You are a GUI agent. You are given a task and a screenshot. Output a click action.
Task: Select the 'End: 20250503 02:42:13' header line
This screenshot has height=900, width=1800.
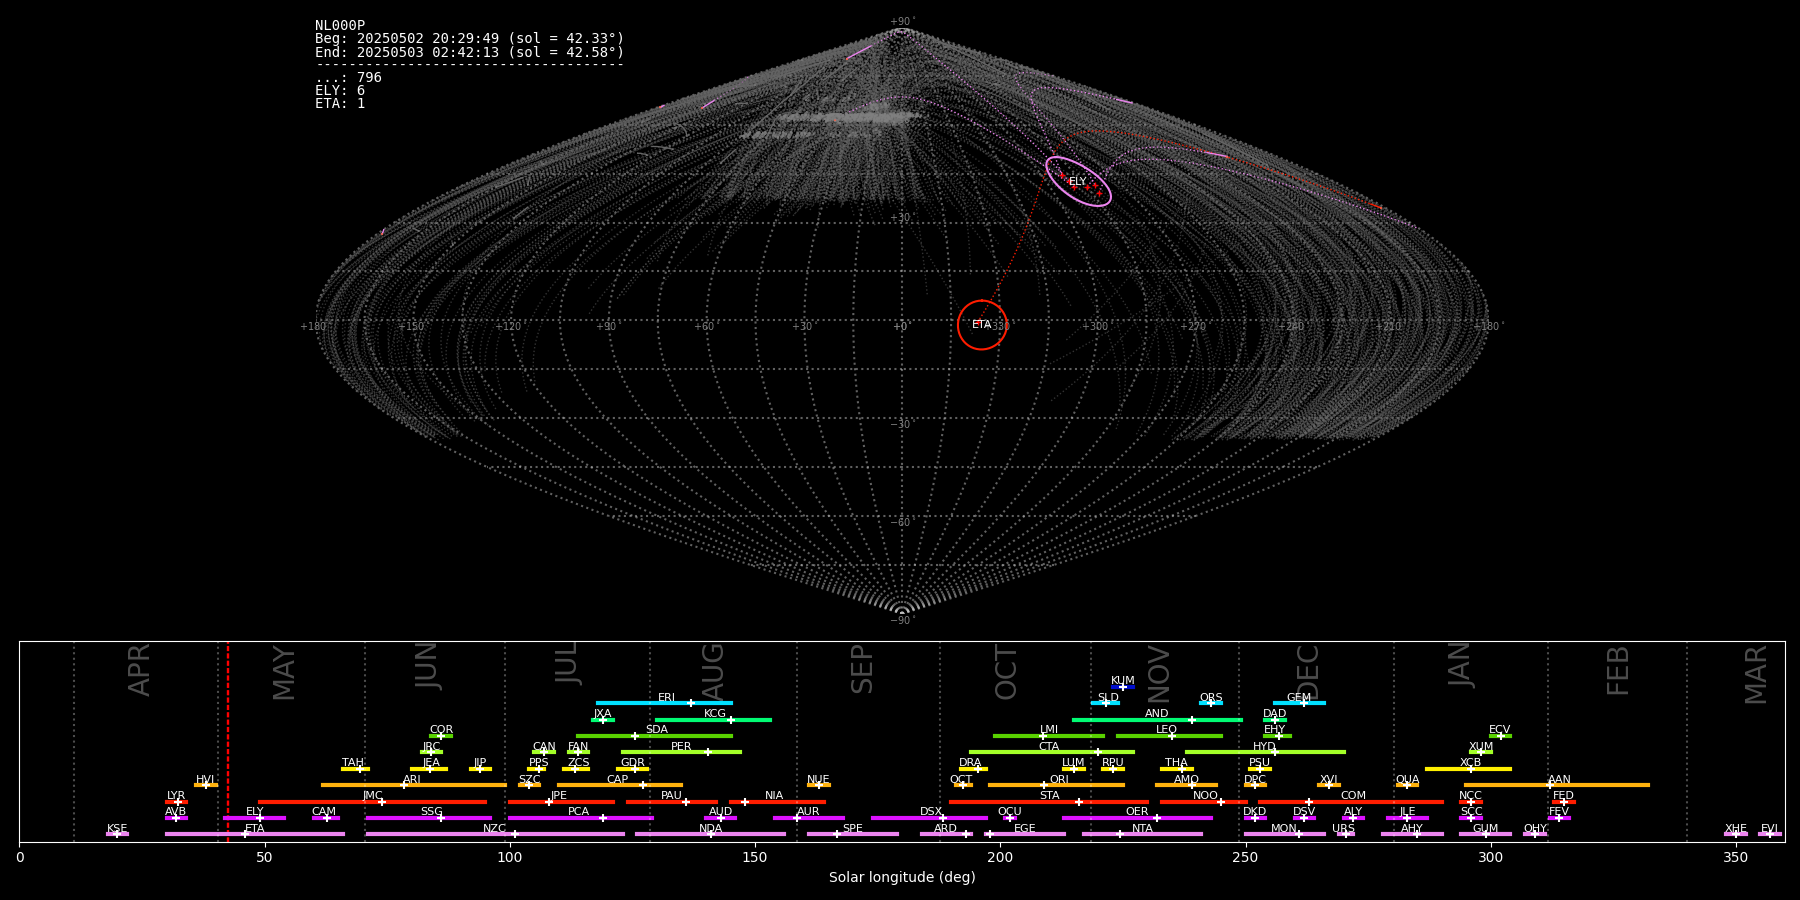tap(469, 52)
